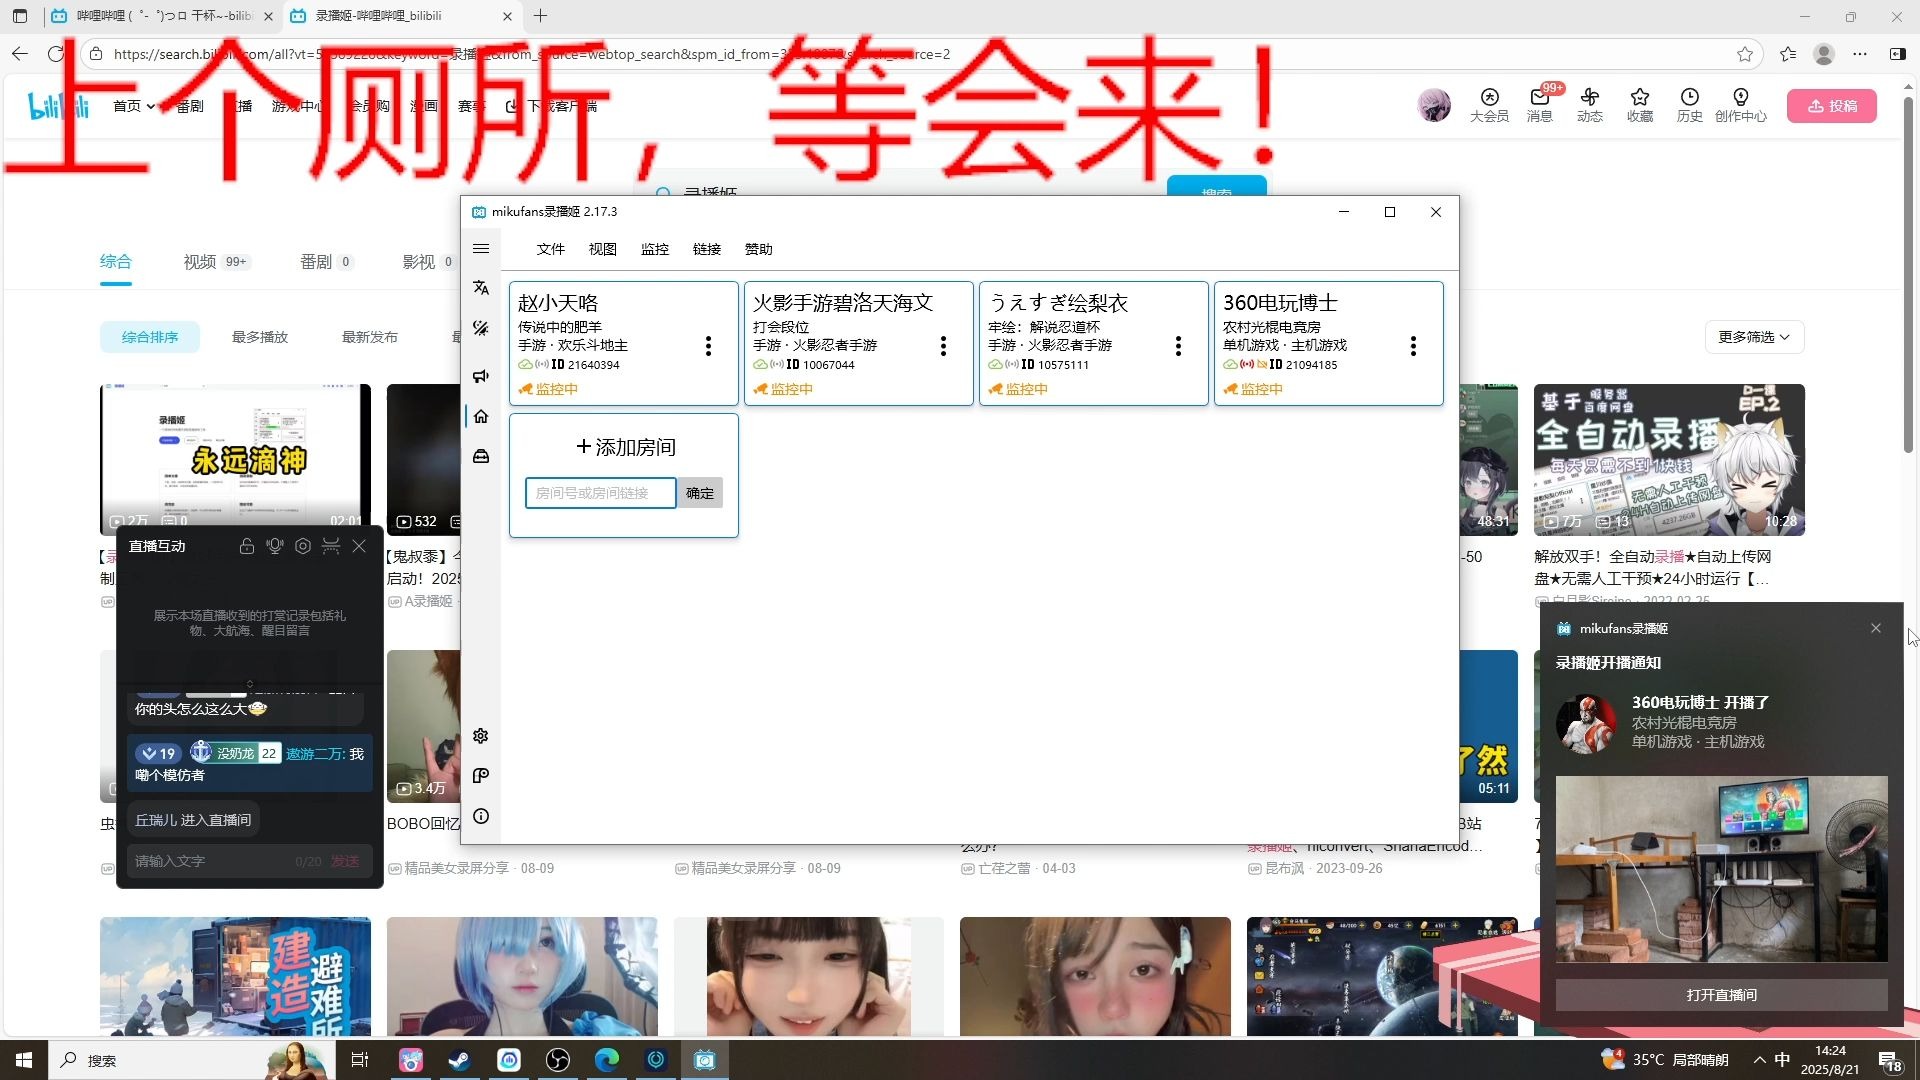Image resolution: width=1920 pixels, height=1080 pixels.
Task: Open the three-dot menu for うえすぎ绘梨衣 room
Action: click(x=1178, y=346)
